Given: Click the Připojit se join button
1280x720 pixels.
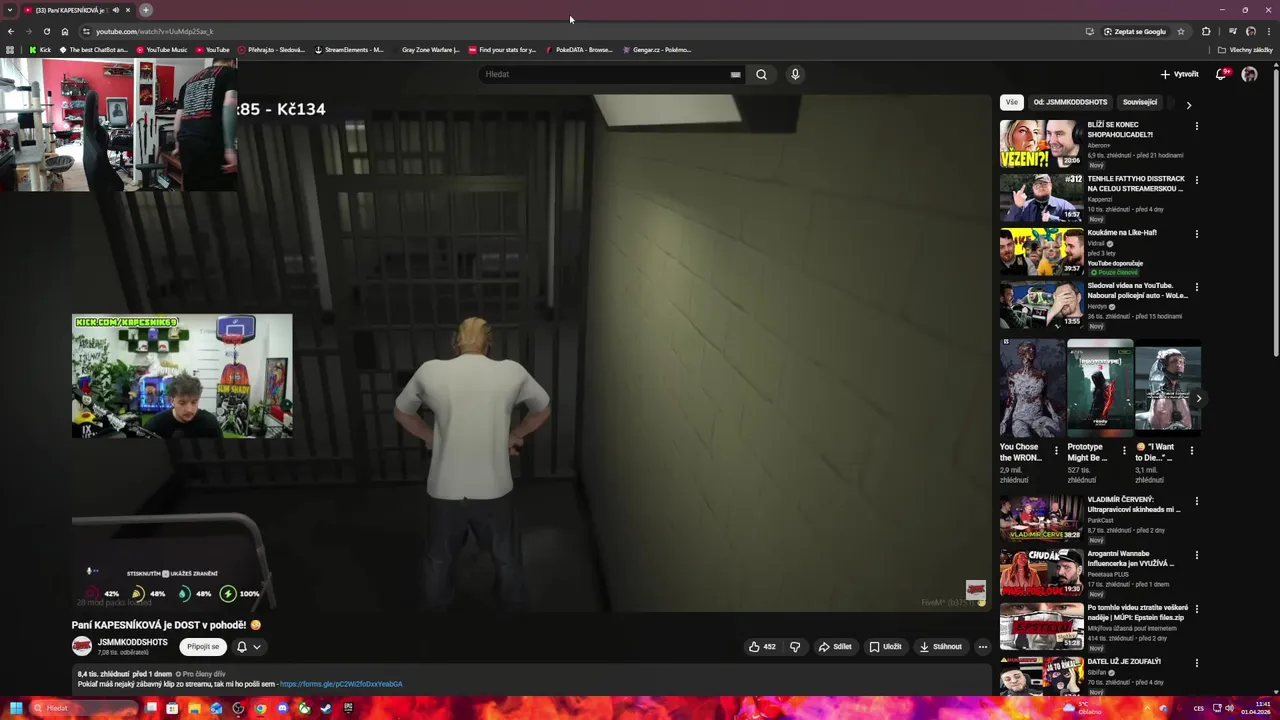Looking at the screenshot, I should coord(203,647).
